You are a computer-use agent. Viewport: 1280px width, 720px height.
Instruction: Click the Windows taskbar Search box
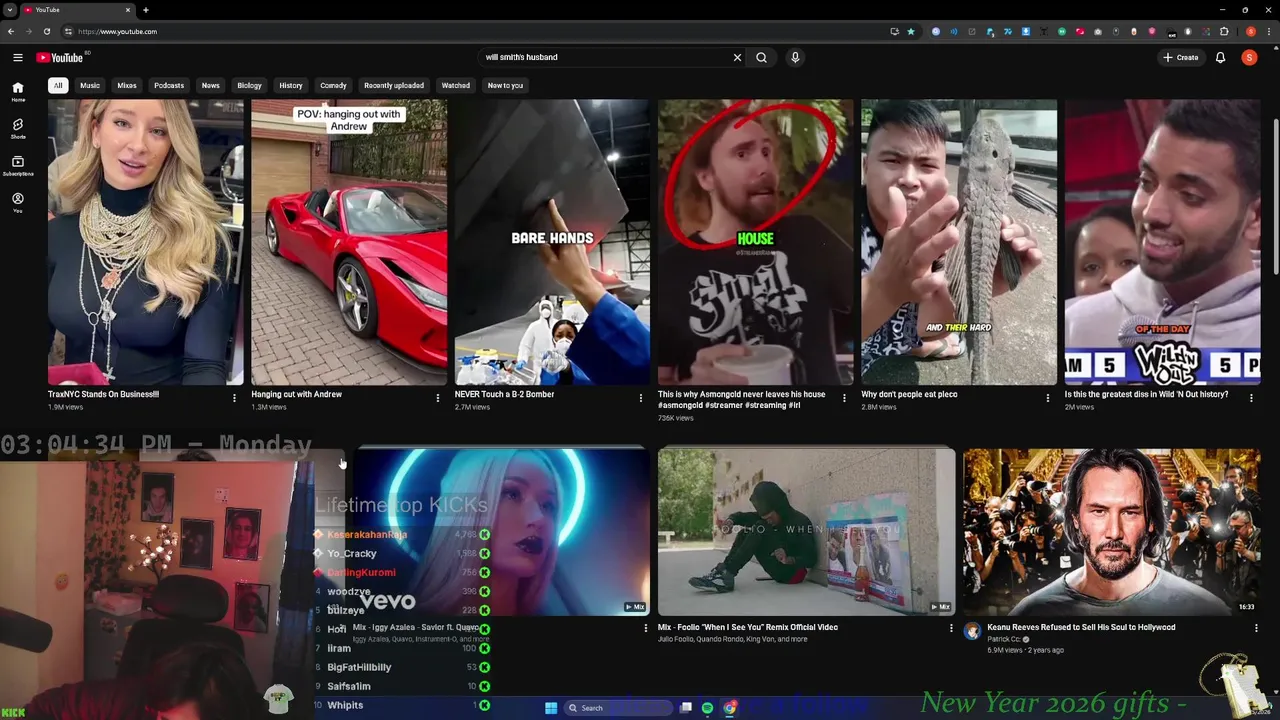point(618,708)
